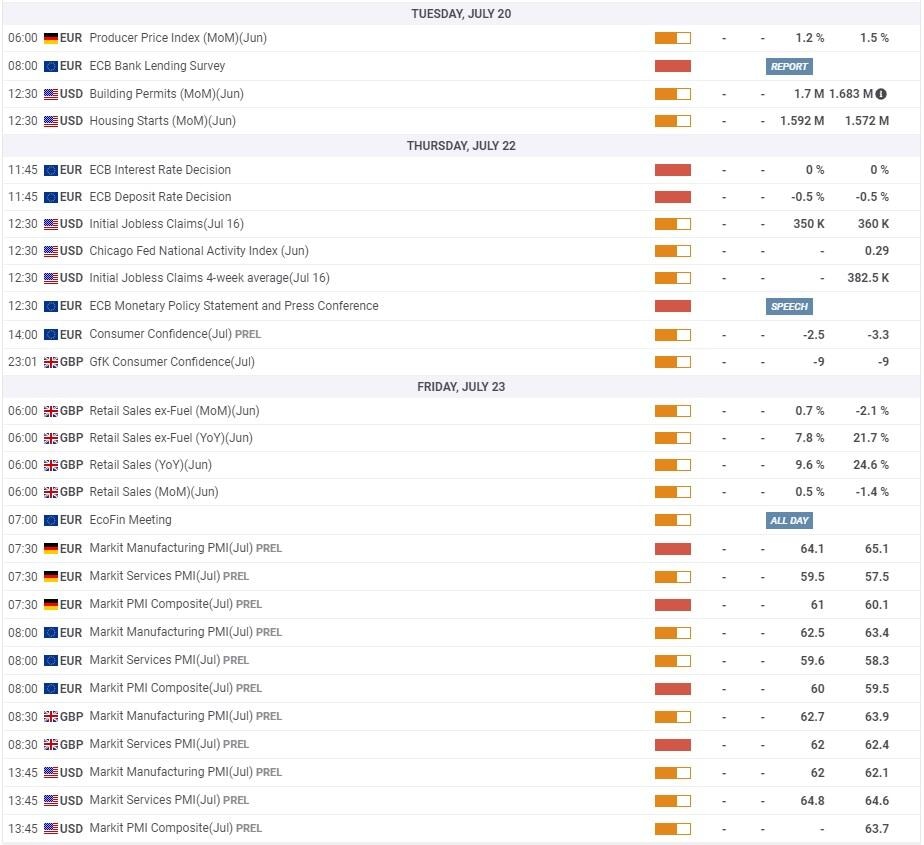Click the red volatility bar on ECB Deposit Rate Decision
Screen dimensions: 924x845
[x=671, y=197]
